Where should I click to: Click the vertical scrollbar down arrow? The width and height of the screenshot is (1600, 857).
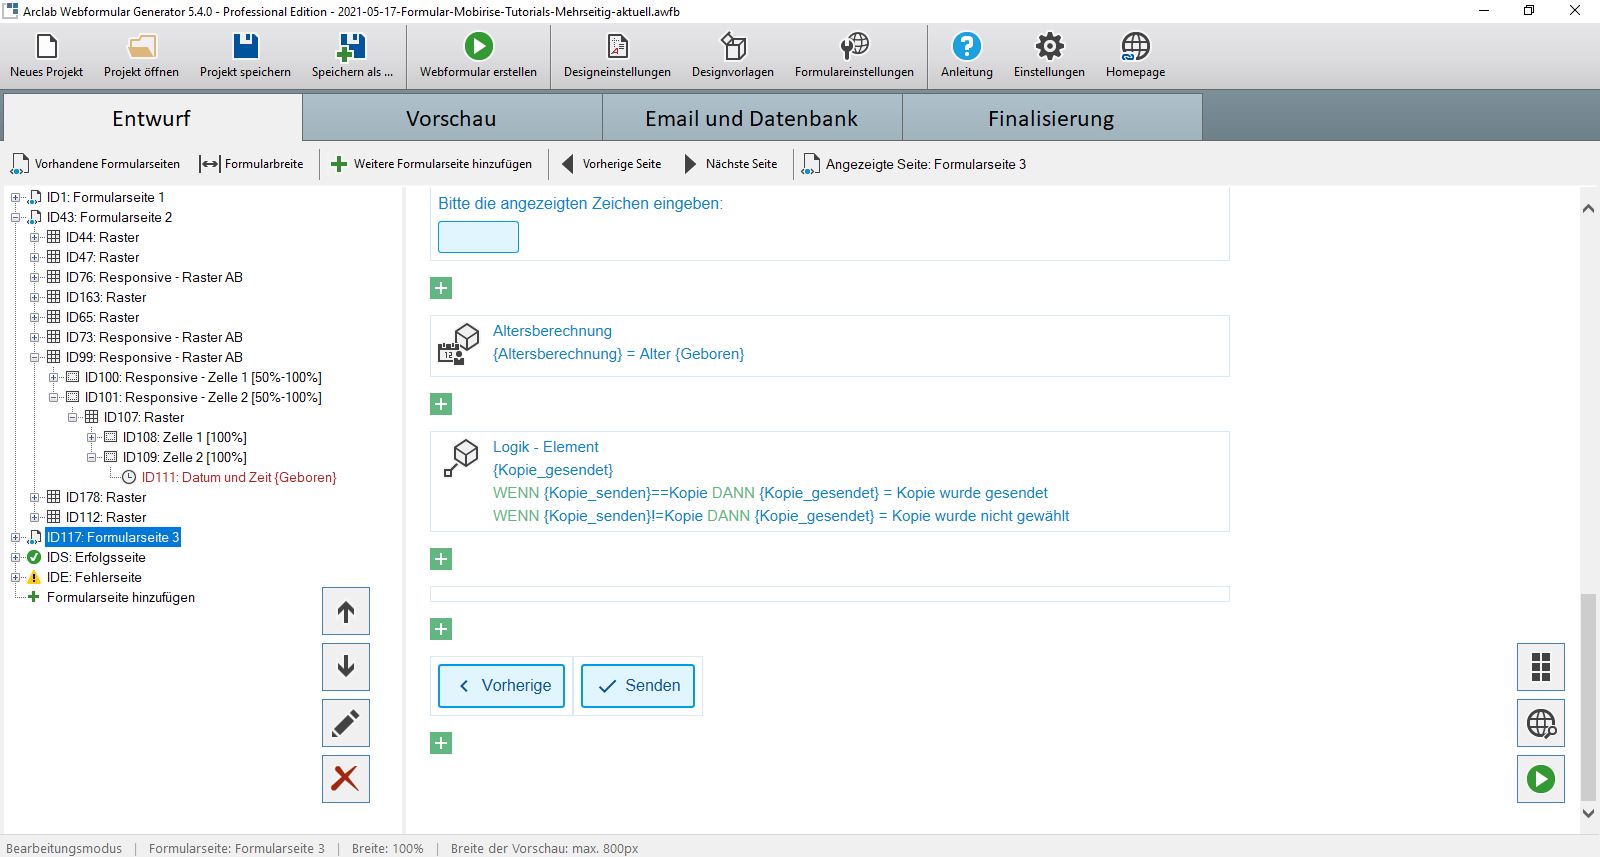point(1588,813)
